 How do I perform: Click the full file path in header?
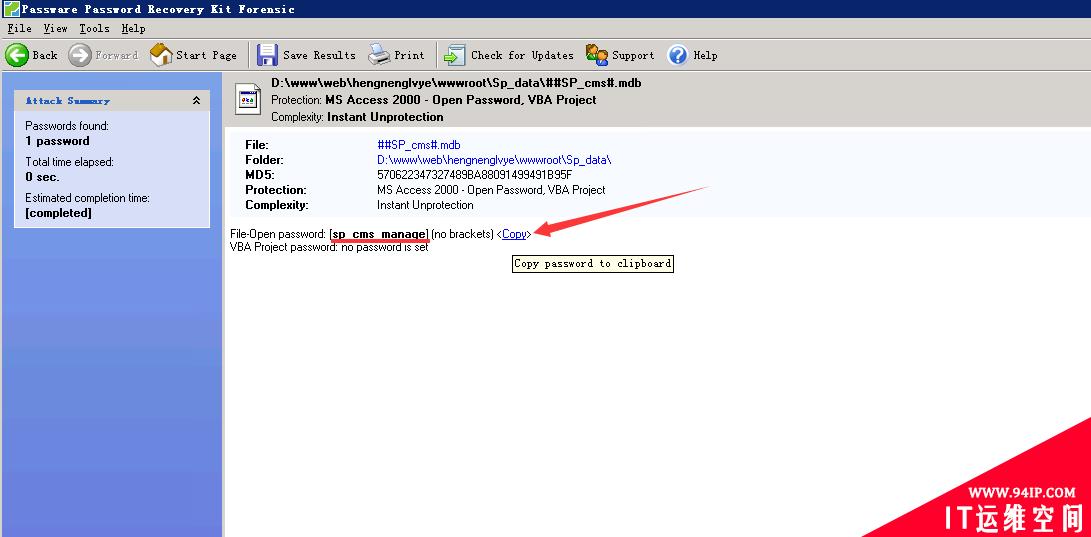456,83
